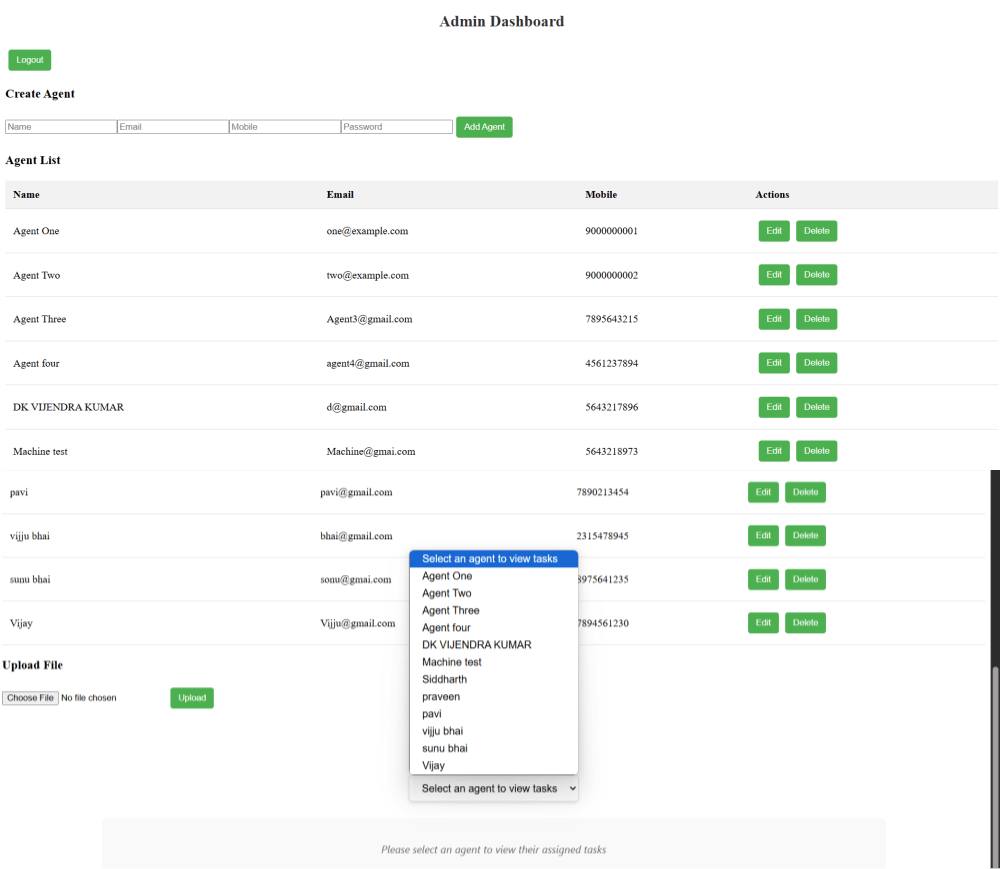This screenshot has height=869, width=1000.
Task: Click email pavi@gmail.com in table
Action: (x=357, y=493)
